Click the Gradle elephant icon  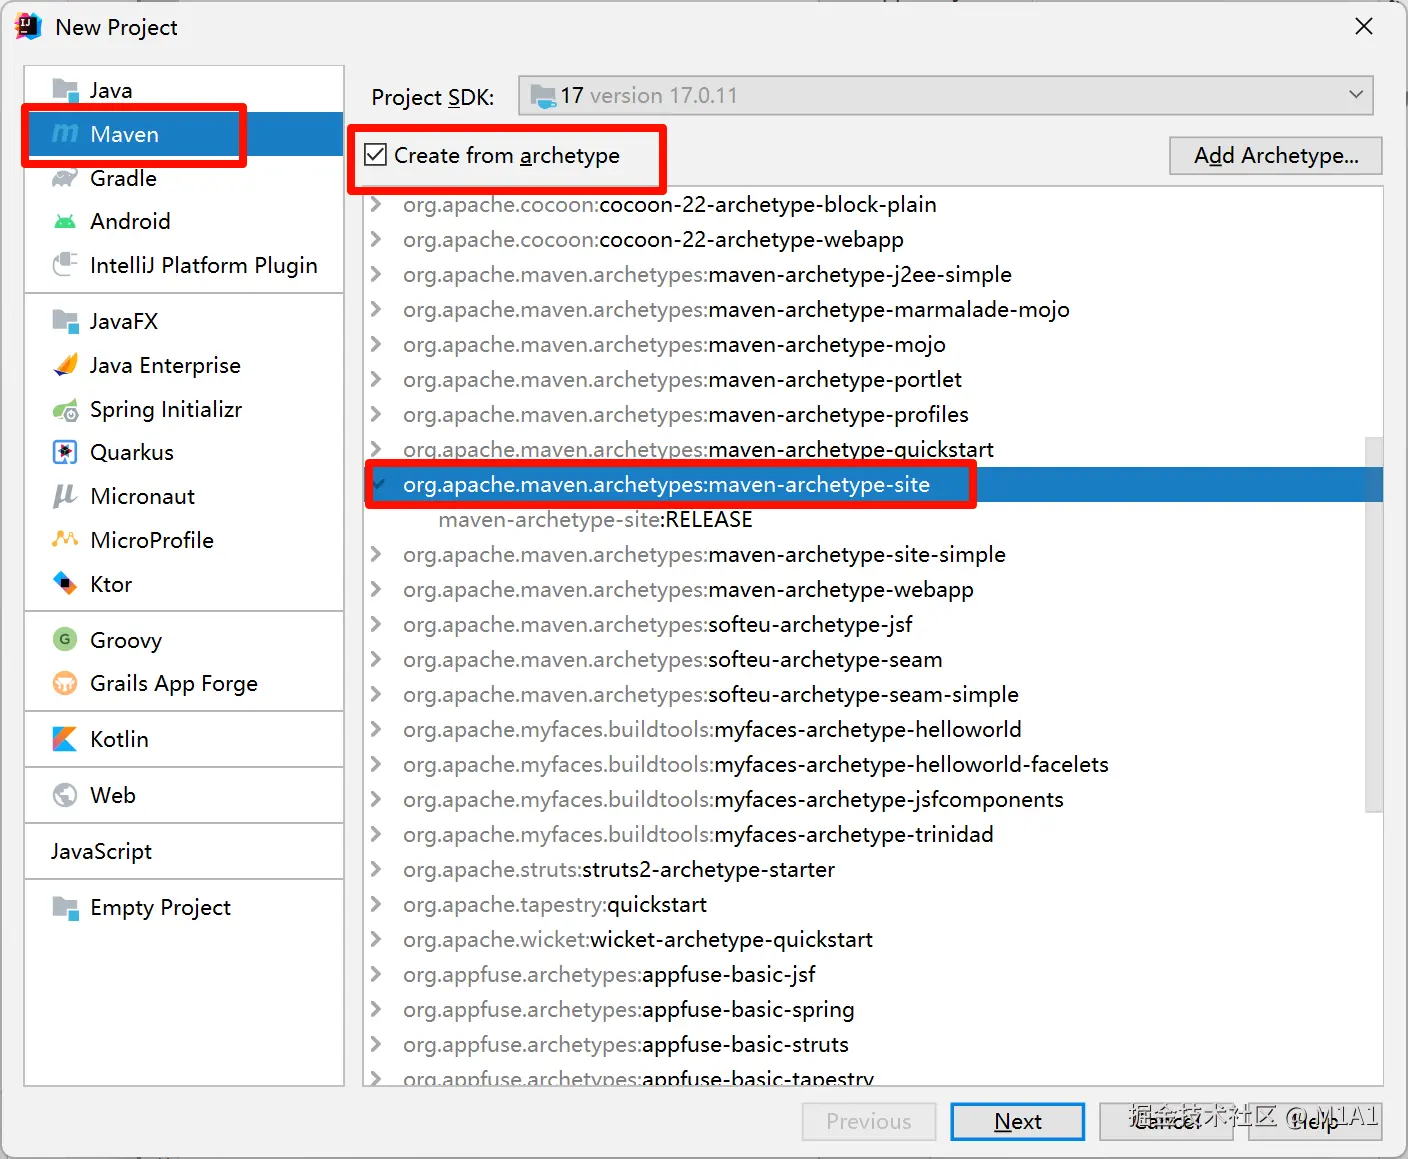[x=65, y=178]
